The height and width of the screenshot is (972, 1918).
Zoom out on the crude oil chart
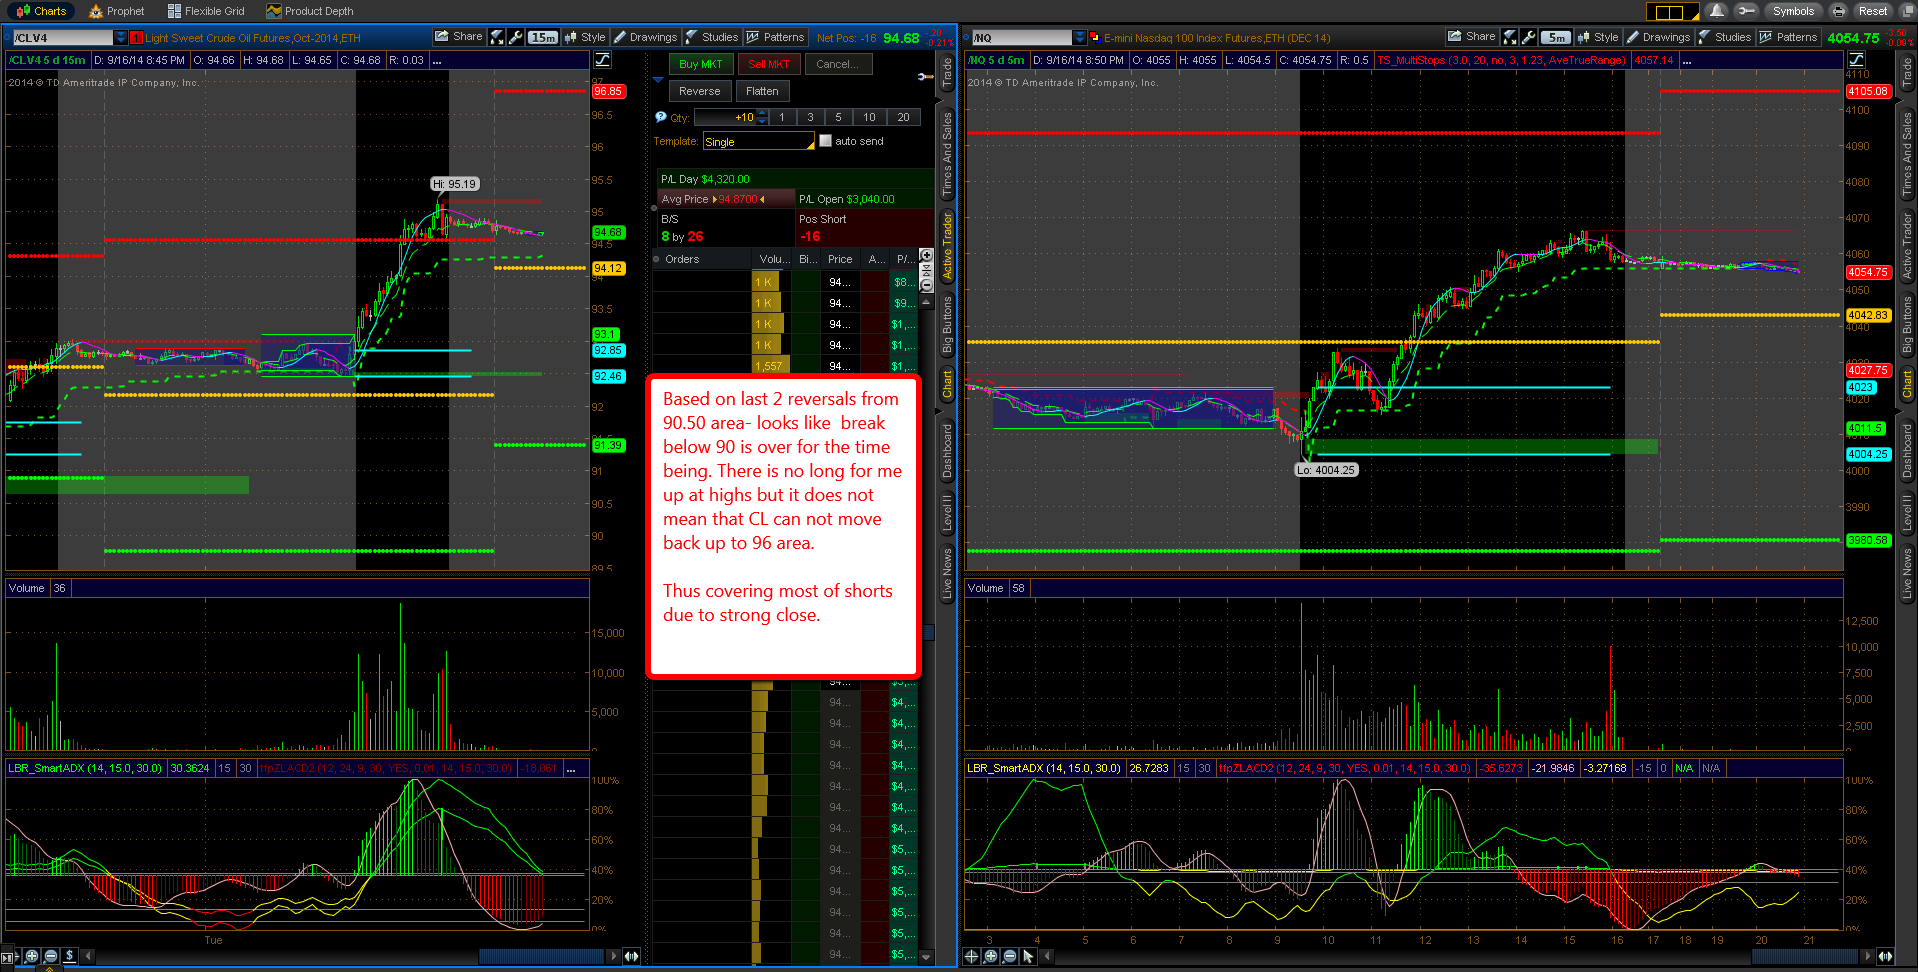pyautogui.click(x=51, y=956)
